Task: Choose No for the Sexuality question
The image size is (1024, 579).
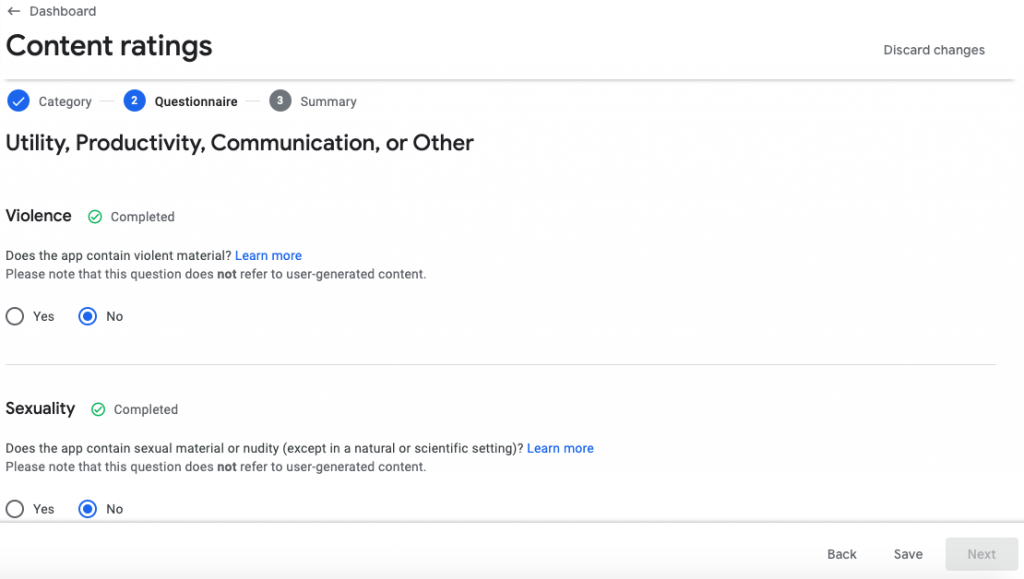Action: coord(88,509)
